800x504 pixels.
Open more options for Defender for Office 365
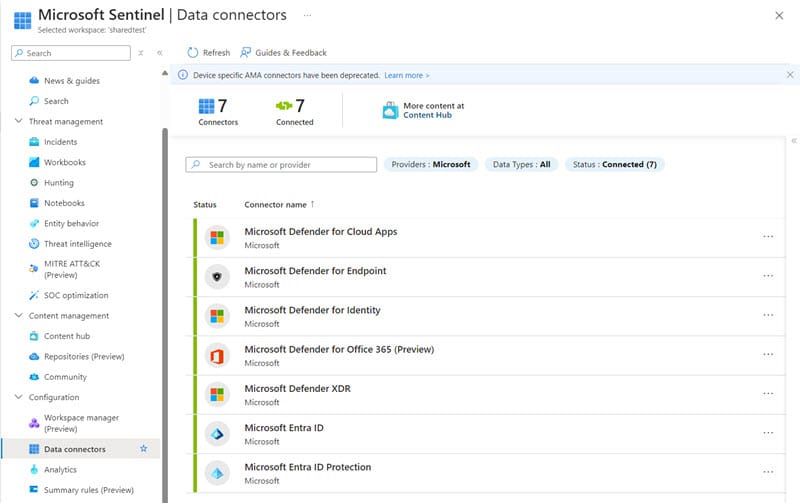coord(768,355)
